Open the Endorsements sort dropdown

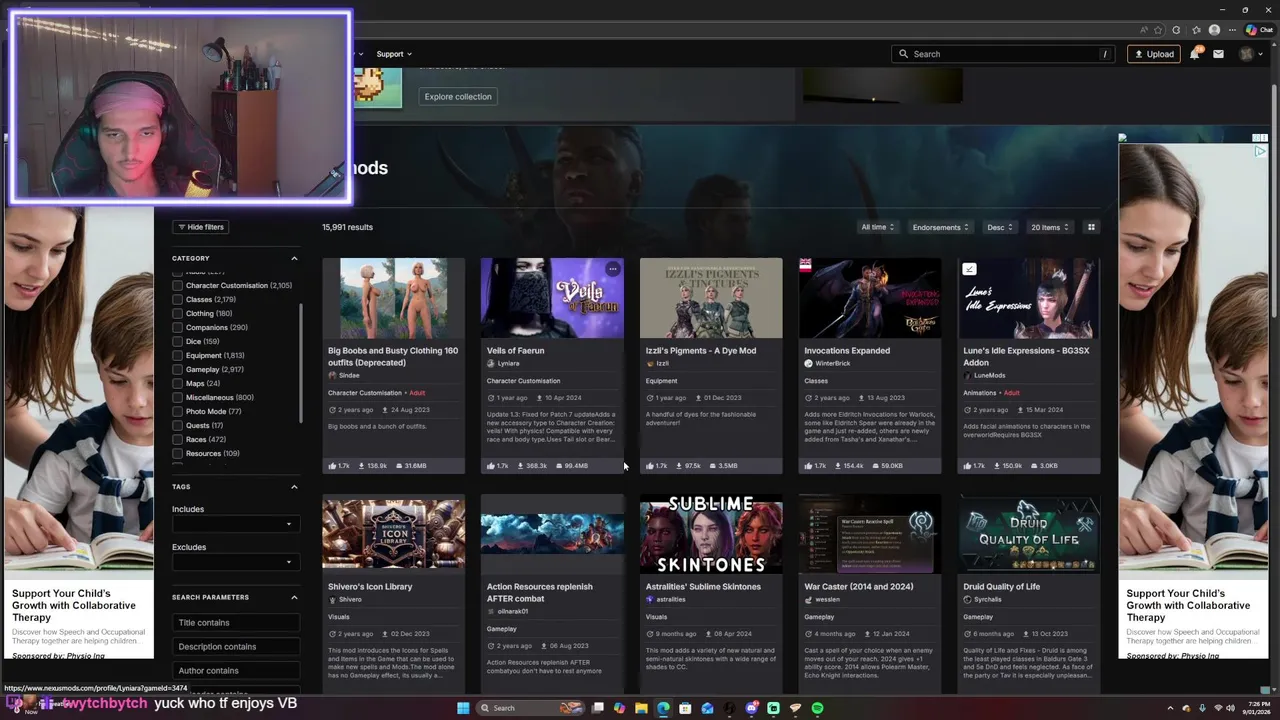point(941,227)
